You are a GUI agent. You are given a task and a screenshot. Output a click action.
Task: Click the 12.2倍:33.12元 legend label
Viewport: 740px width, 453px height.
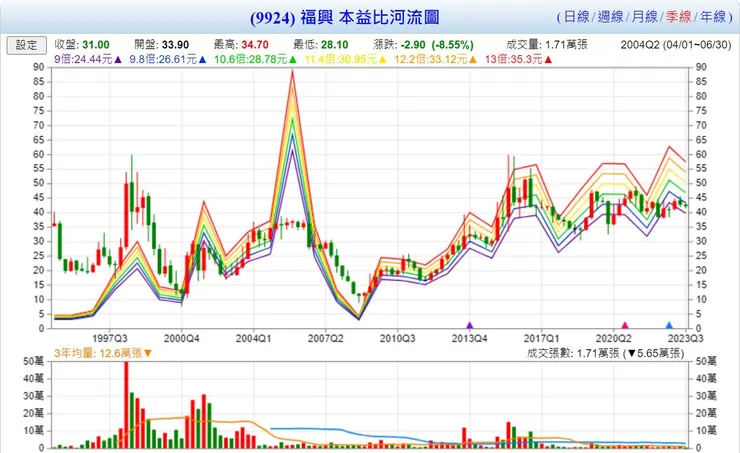click(431, 59)
